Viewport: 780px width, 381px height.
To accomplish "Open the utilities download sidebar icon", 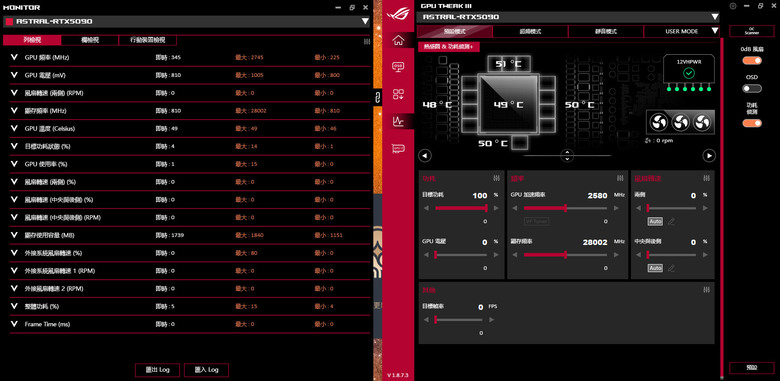I will [x=398, y=94].
